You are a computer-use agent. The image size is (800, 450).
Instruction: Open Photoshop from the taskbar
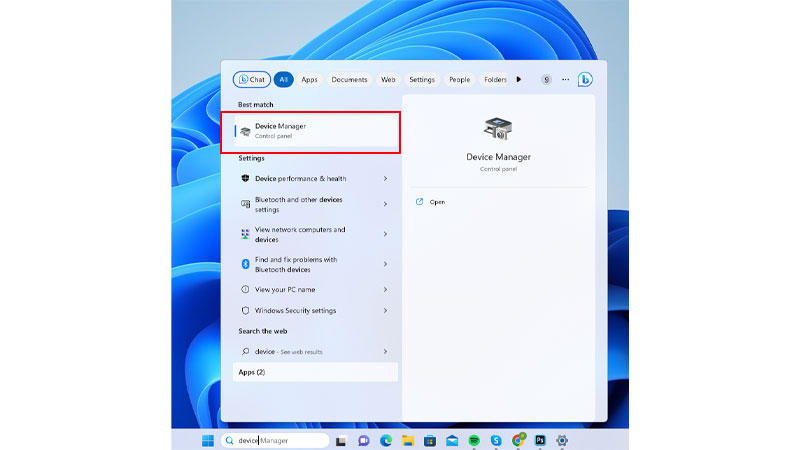click(x=540, y=440)
